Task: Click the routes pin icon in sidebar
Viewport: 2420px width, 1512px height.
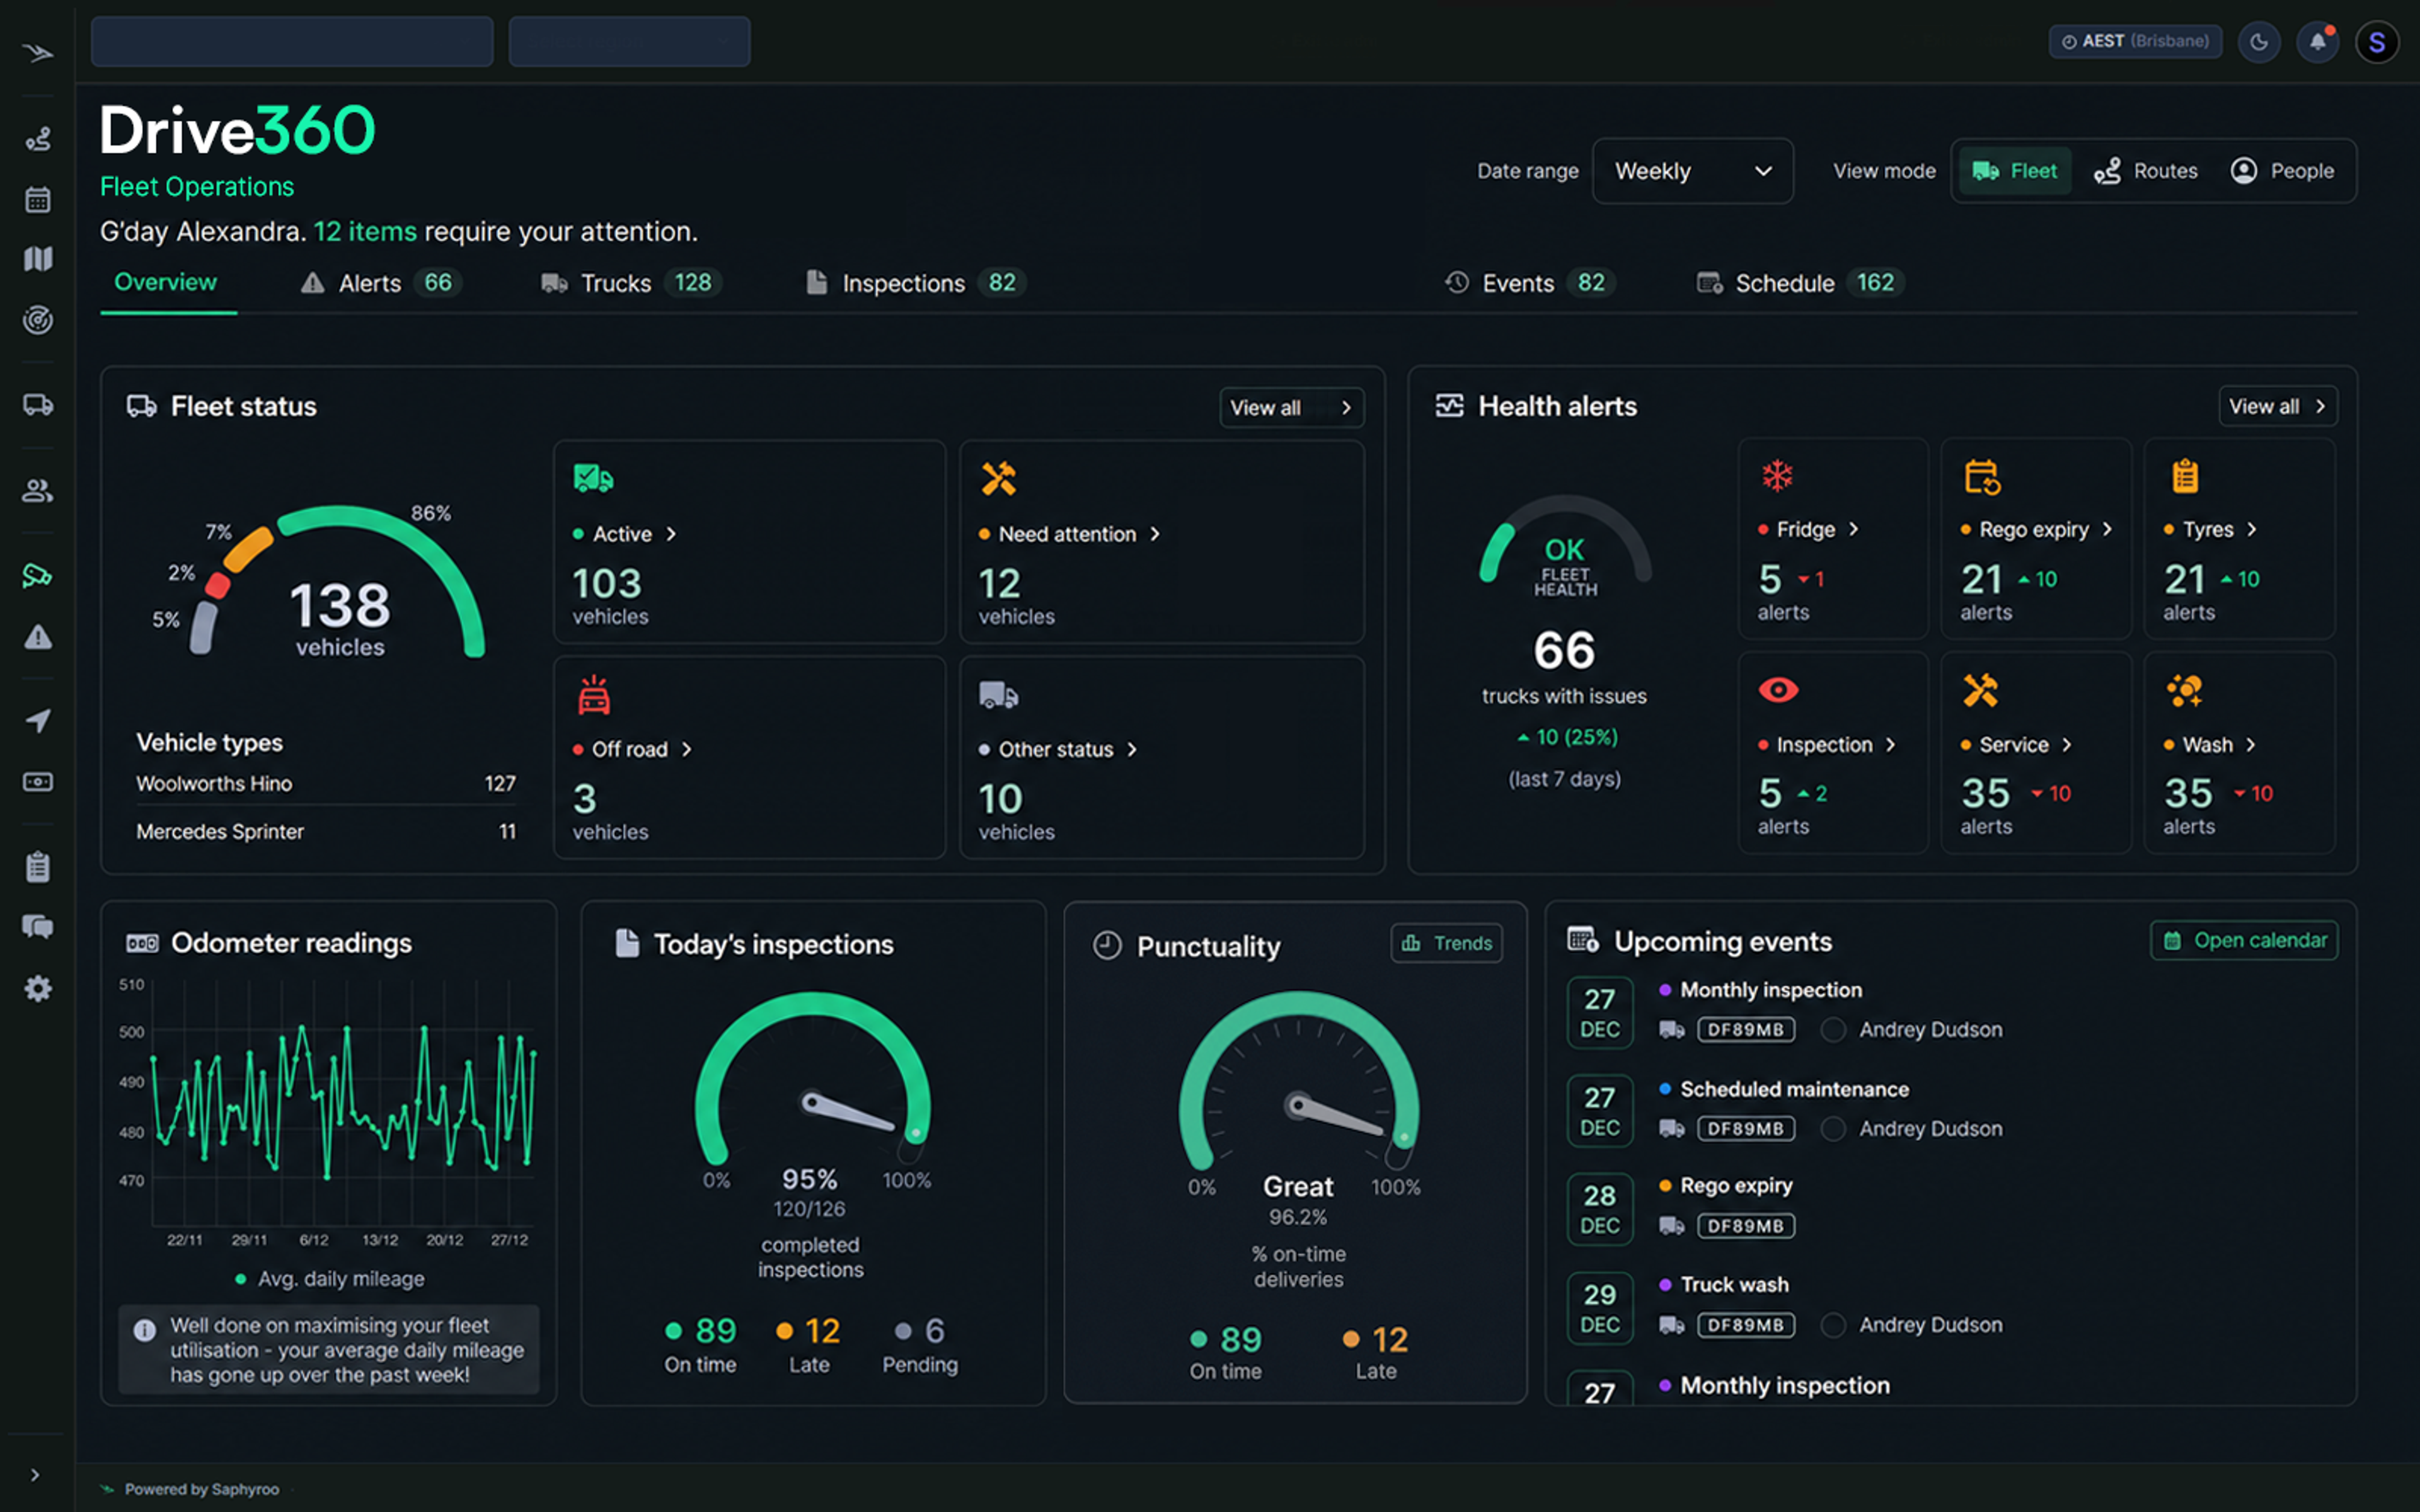Action: 38,139
